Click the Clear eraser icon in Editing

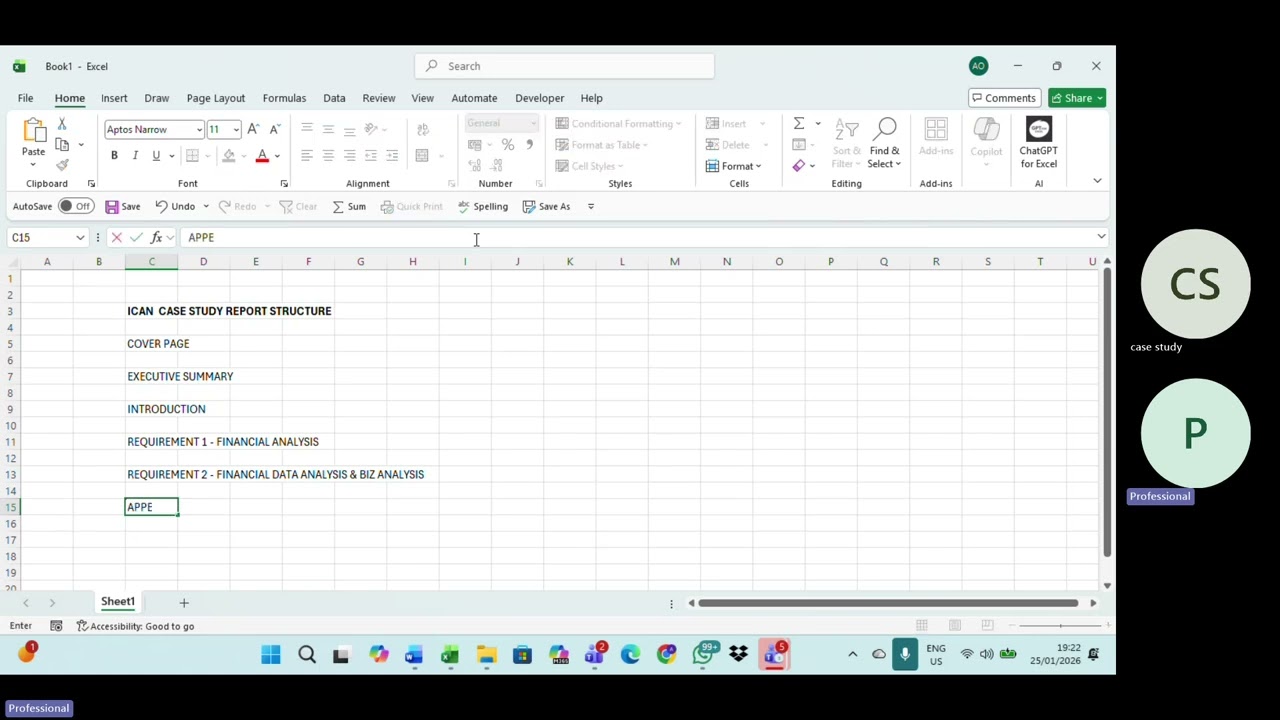coord(799,166)
